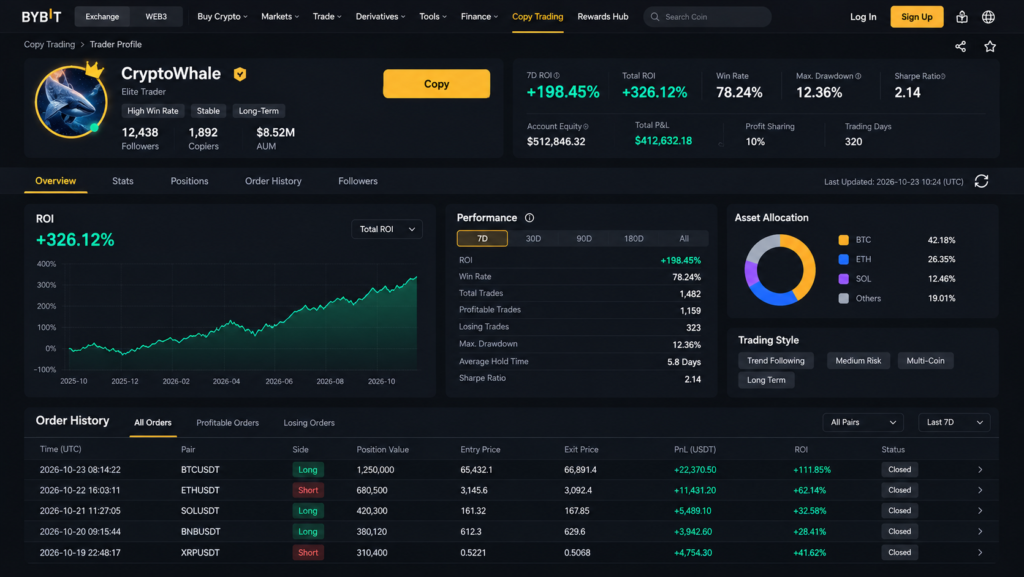Open BTCUSDT order details arrow
Screen dimensions: 1024x577
(980, 470)
